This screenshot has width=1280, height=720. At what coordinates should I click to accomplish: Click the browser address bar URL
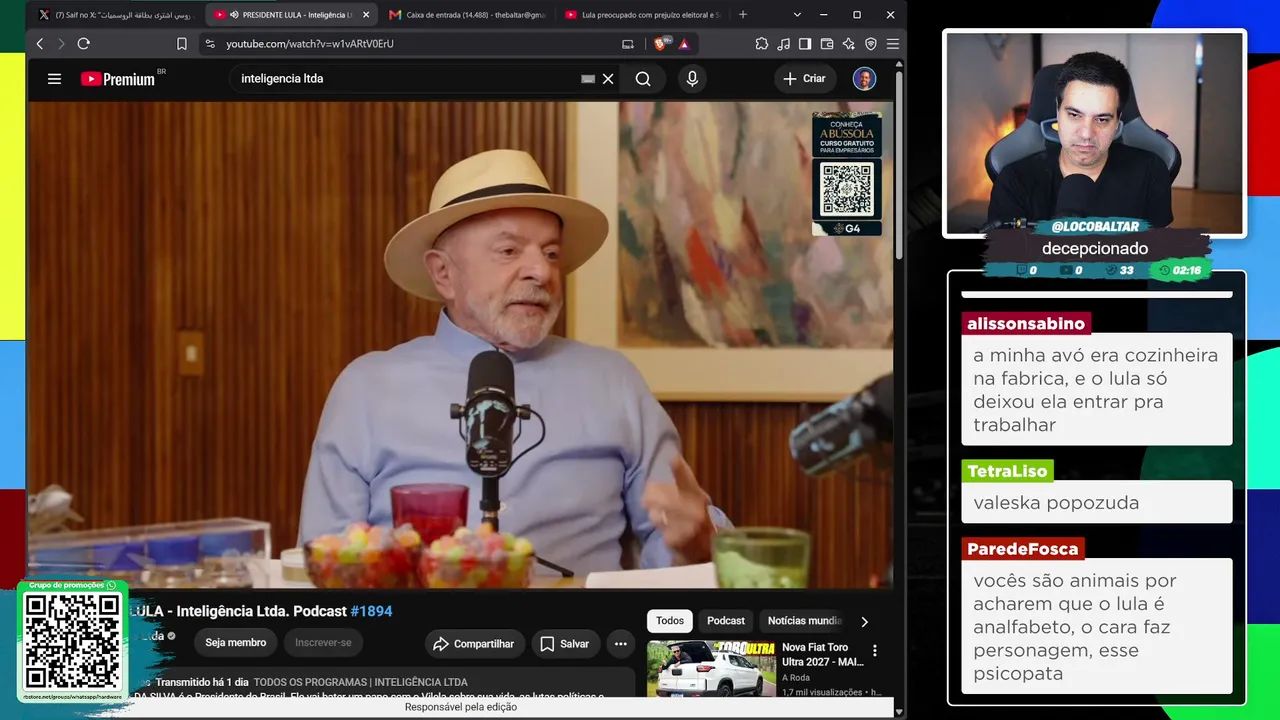(x=310, y=44)
